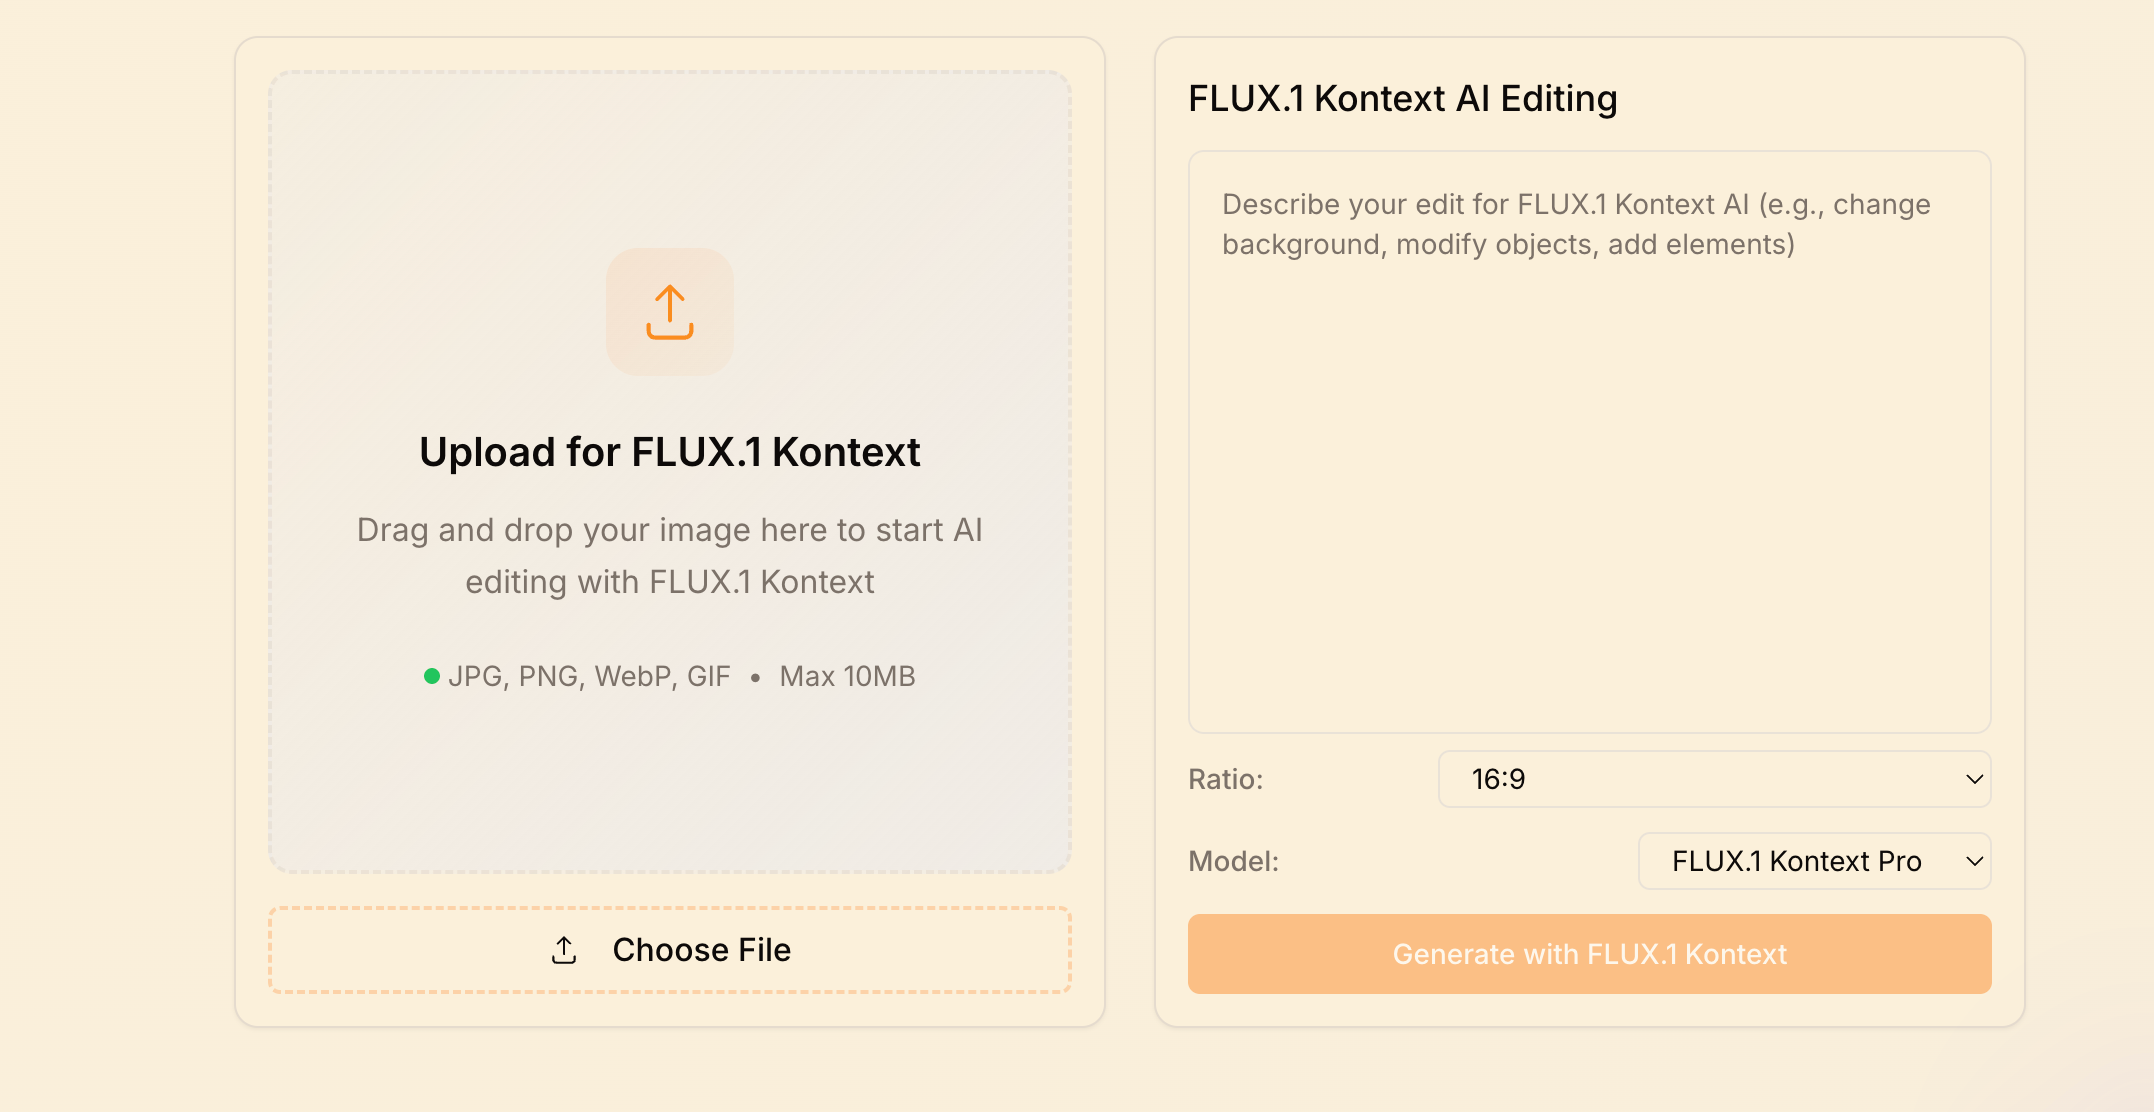This screenshot has width=2154, height=1112.
Task: Click the "Model:" label
Action: click(1233, 861)
